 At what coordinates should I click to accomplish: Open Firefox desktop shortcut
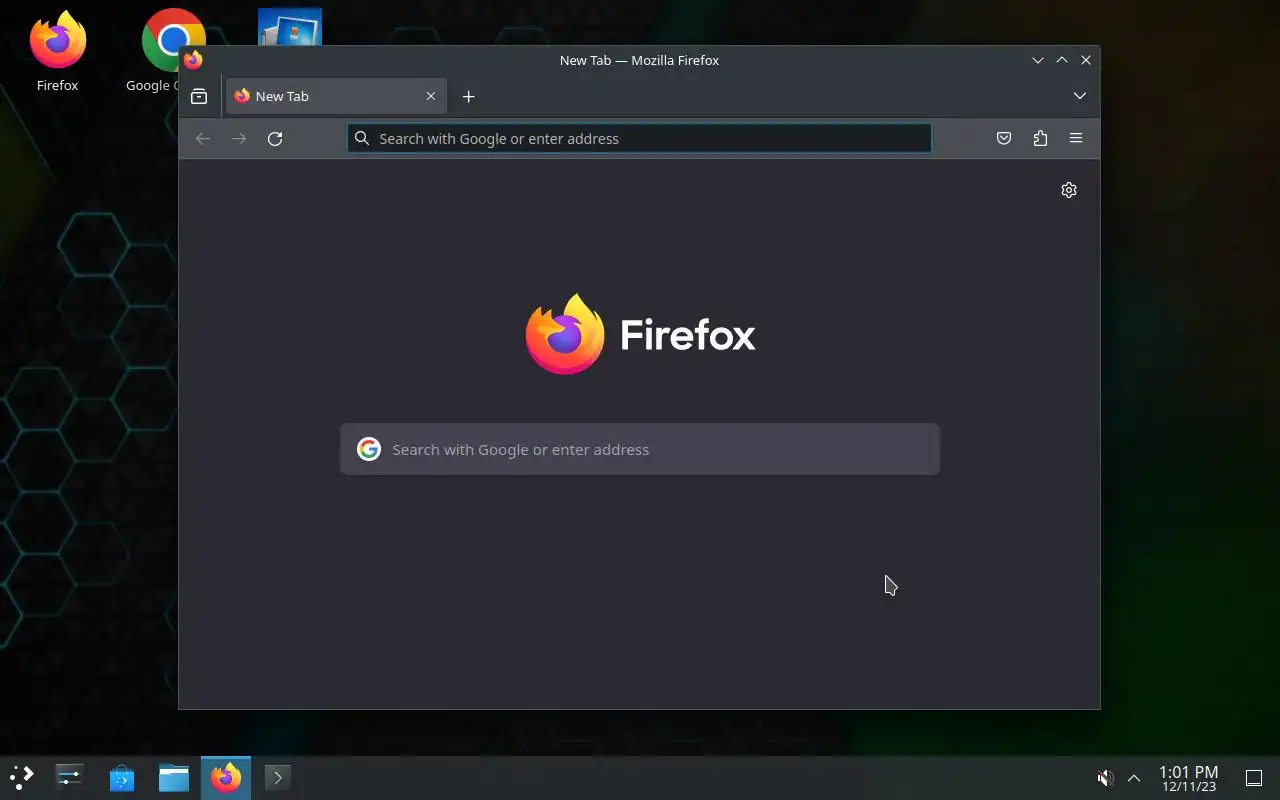coord(57,51)
